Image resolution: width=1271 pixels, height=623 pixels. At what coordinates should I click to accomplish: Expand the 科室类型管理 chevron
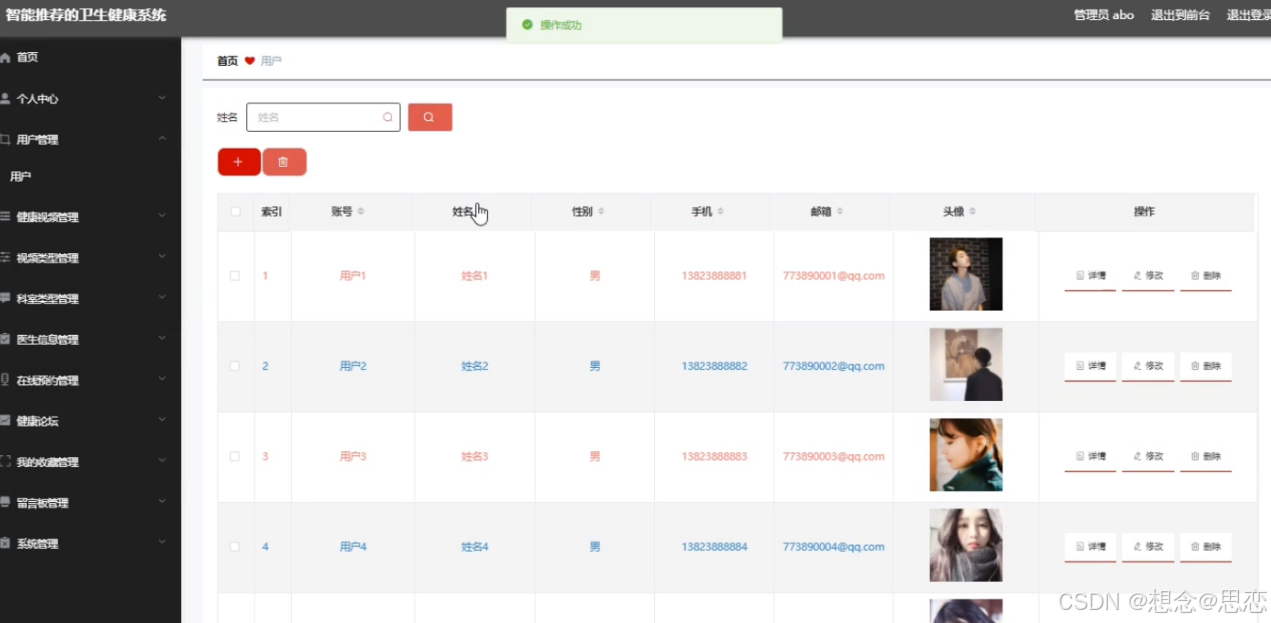162,298
